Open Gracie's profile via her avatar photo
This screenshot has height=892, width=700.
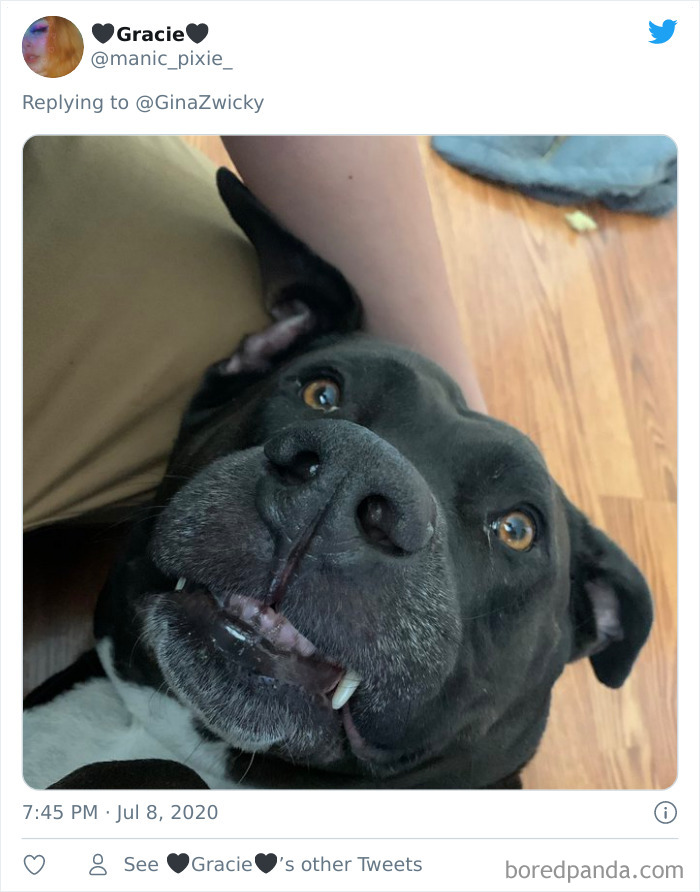pyautogui.click(x=52, y=47)
